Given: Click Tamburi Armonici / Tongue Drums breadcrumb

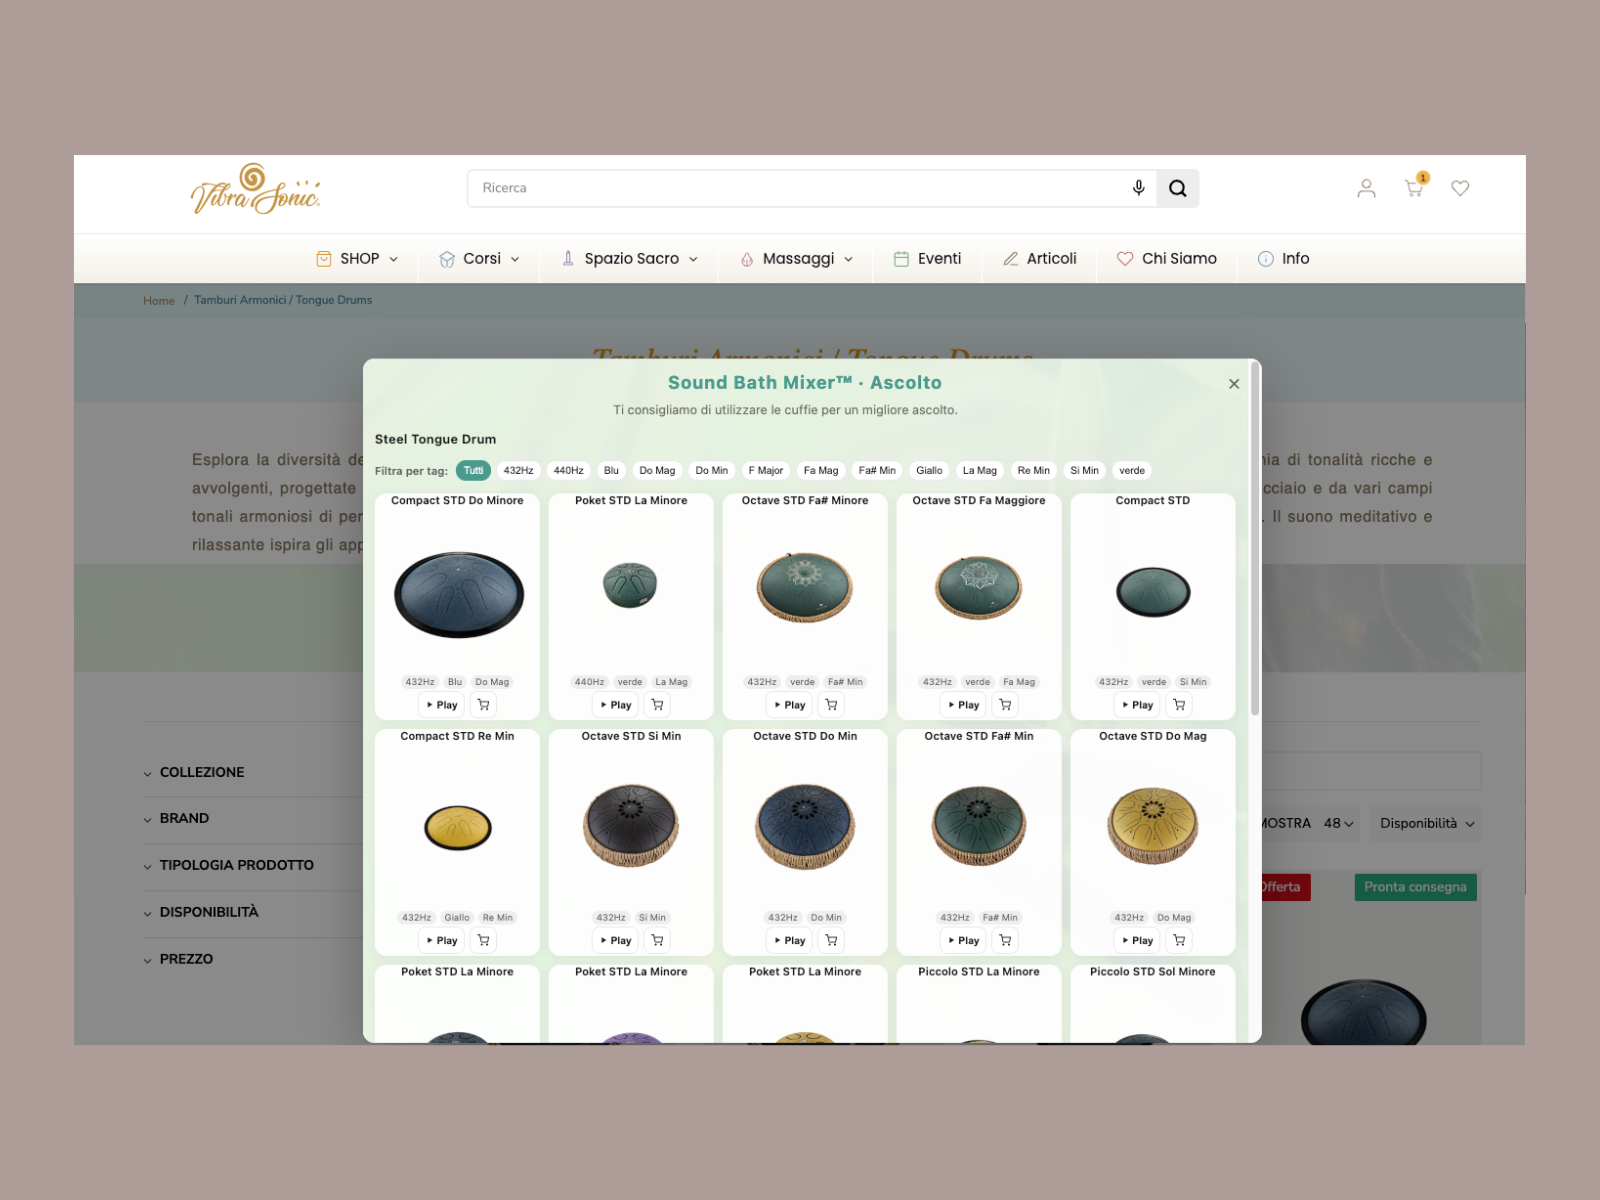Looking at the screenshot, I should 283,300.
